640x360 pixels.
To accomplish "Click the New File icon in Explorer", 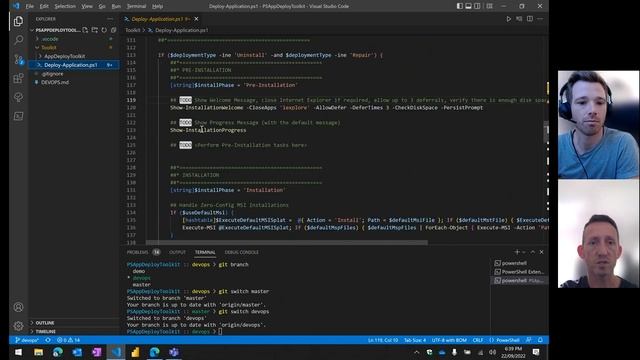I will (85, 30).
